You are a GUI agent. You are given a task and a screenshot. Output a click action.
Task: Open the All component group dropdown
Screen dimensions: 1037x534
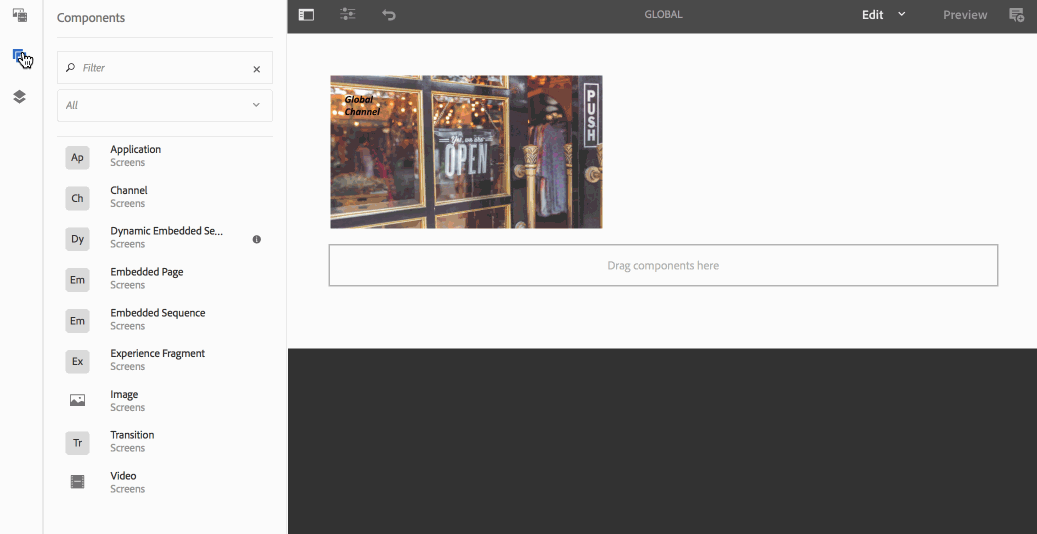click(165, 105)
